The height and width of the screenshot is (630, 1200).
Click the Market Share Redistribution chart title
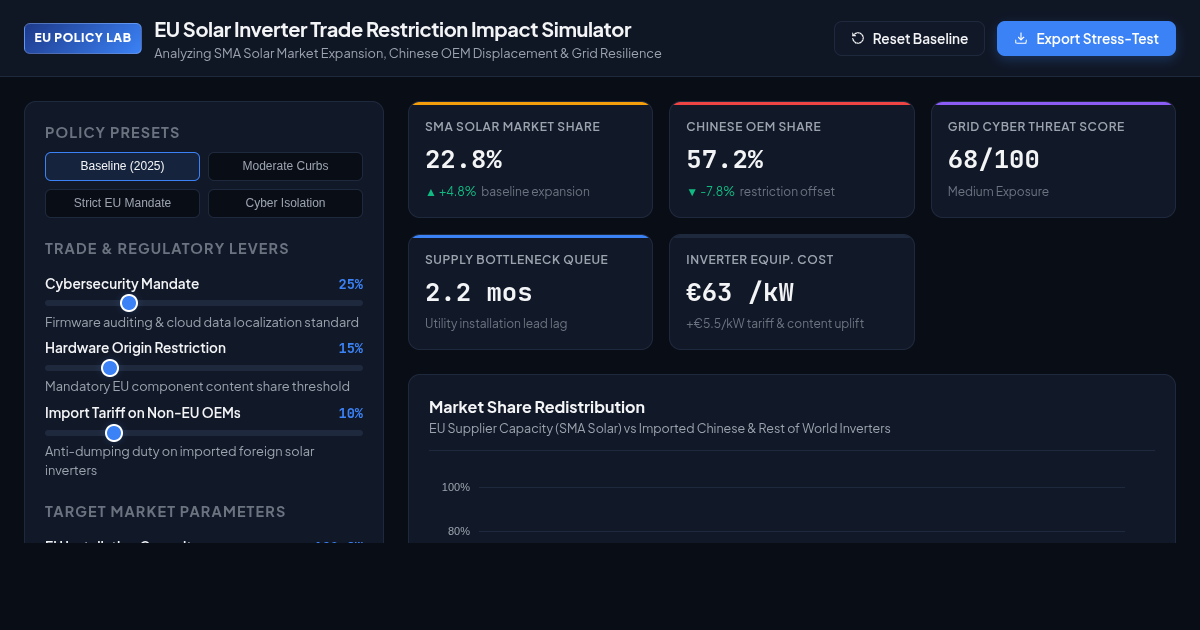click(x=537, y=407)
